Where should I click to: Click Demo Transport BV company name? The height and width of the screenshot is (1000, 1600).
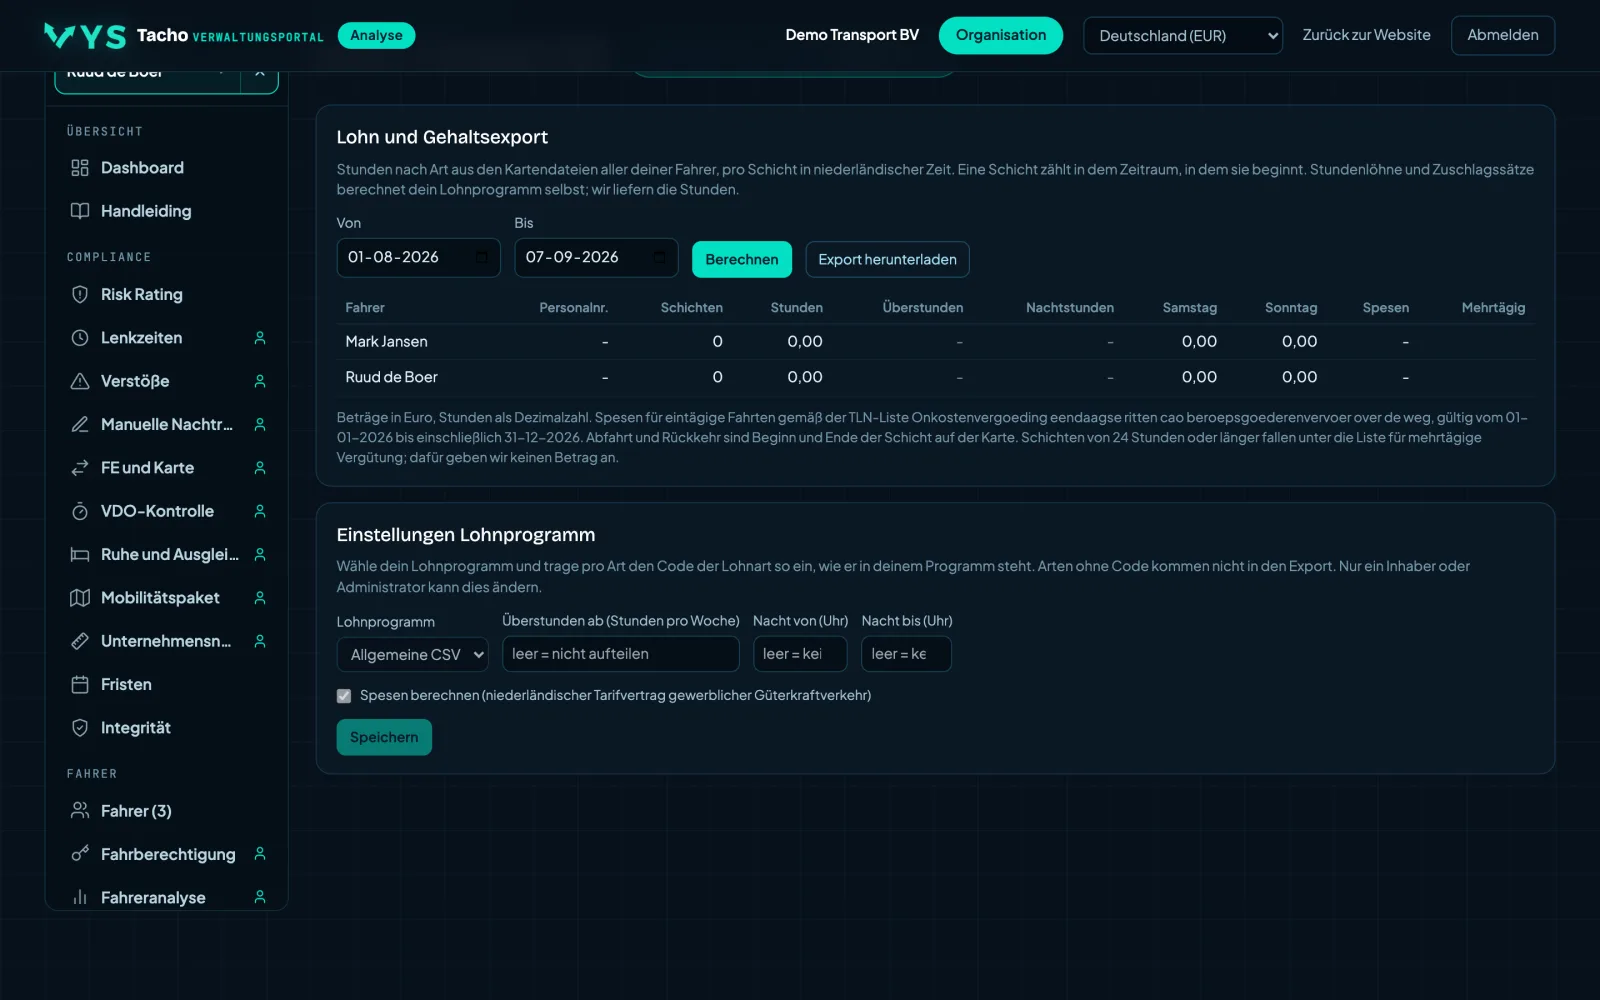pyautogui.click(x=852, y=35)
